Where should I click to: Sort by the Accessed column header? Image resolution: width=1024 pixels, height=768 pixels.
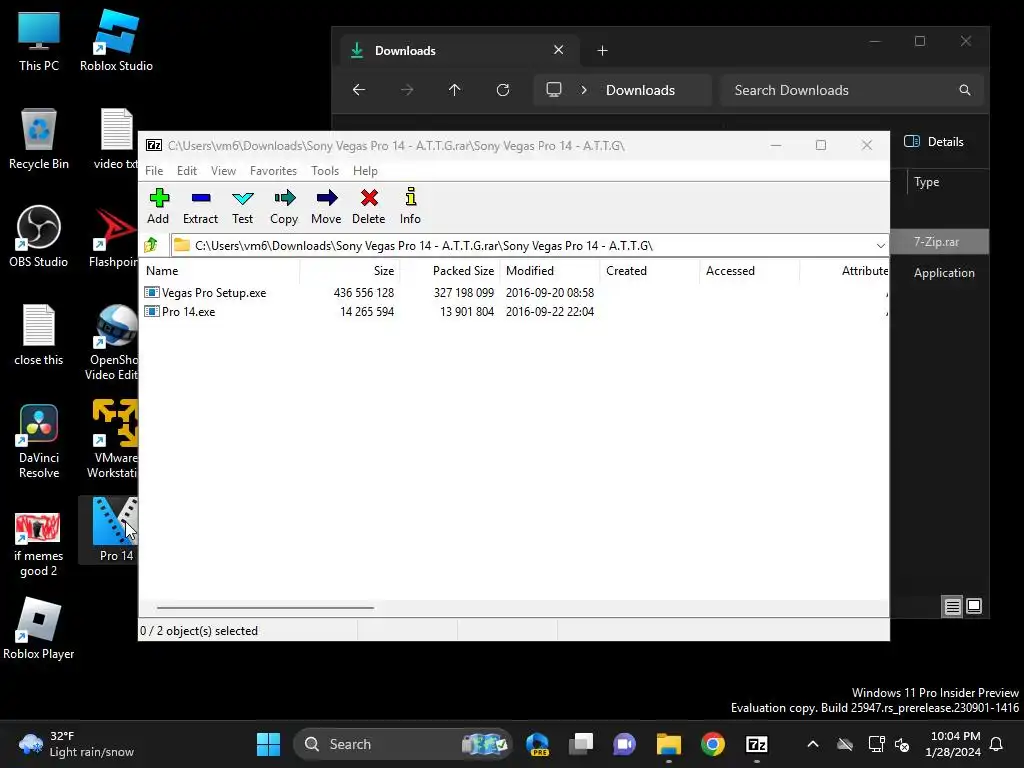[750, 270]
